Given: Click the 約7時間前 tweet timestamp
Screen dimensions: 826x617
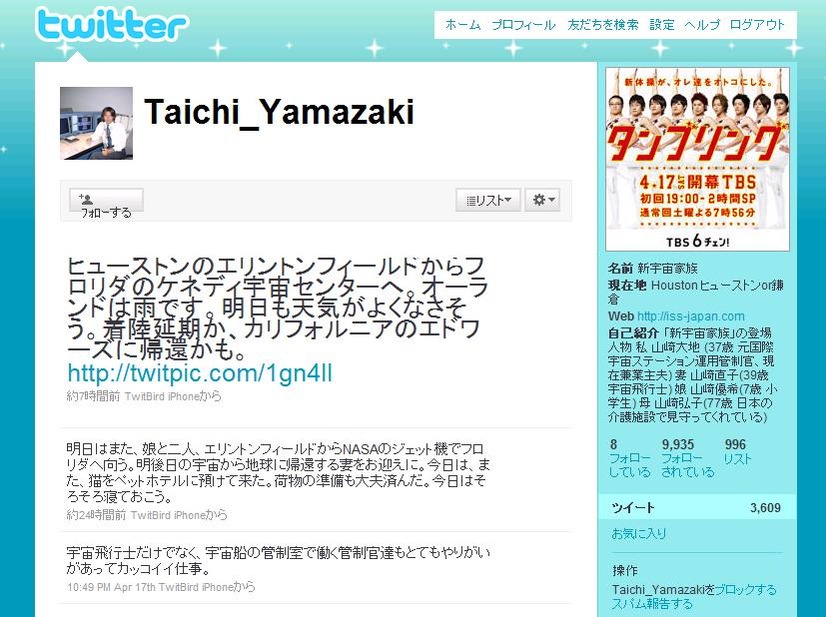Looking at the screenshot, I should tap(93, 396).
